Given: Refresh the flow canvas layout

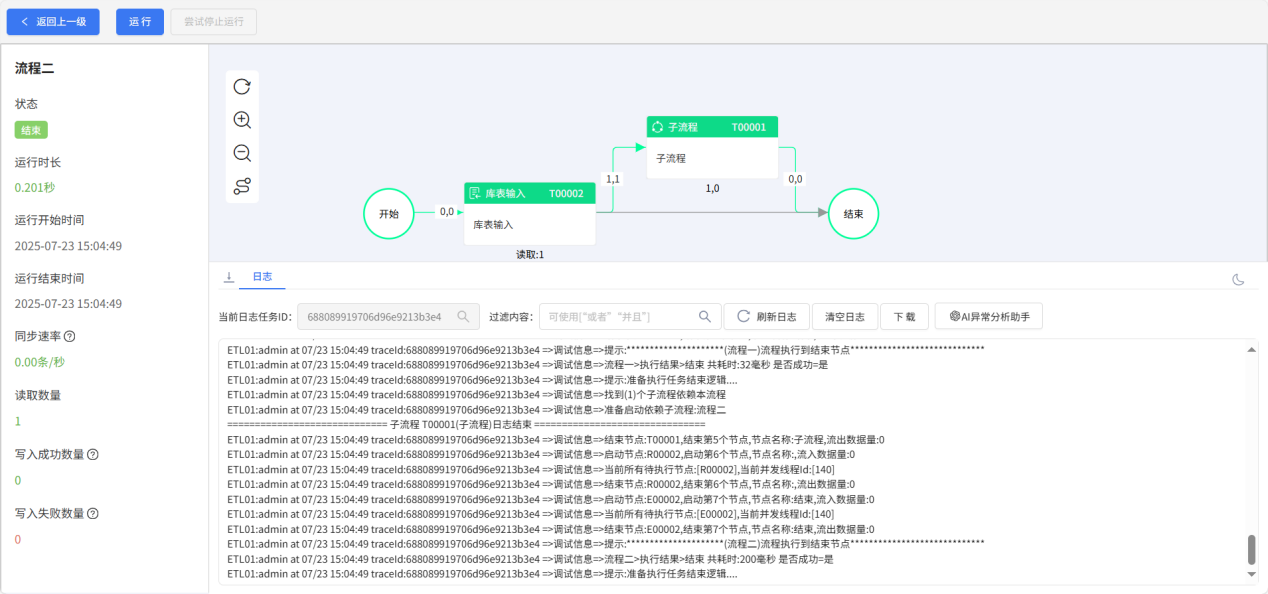Looking at the screenshot, I should pos(242,87).
